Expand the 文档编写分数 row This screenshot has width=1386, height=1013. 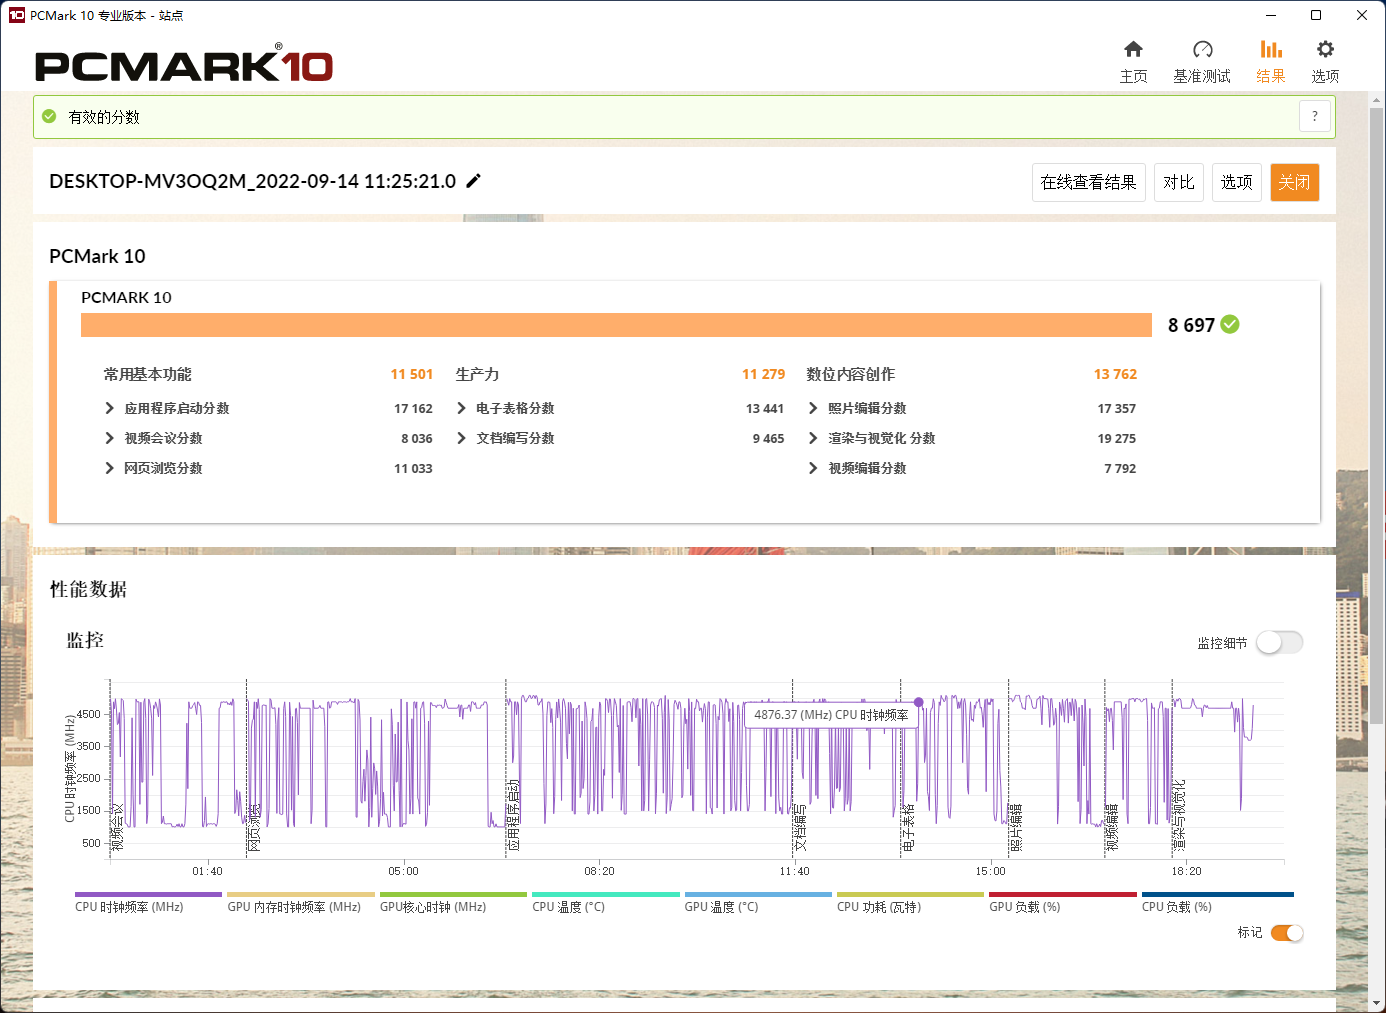tap(461, 438)
